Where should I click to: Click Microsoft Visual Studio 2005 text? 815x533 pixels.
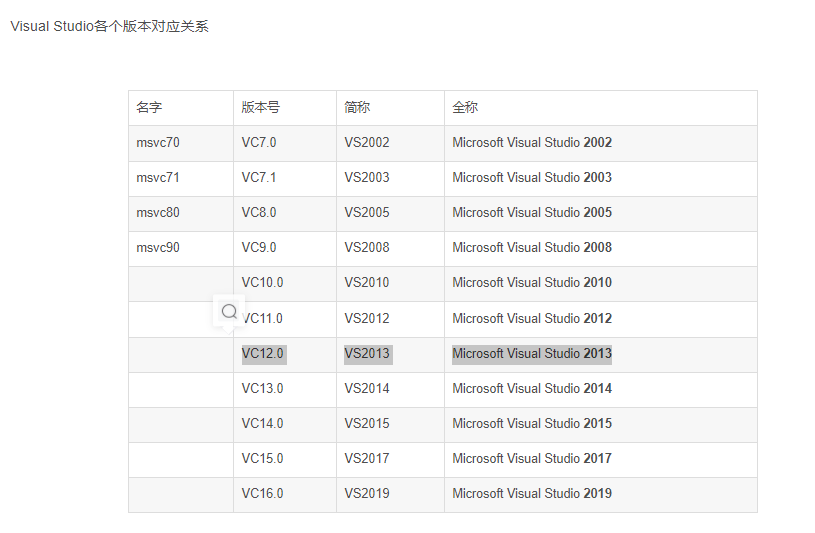532,213
